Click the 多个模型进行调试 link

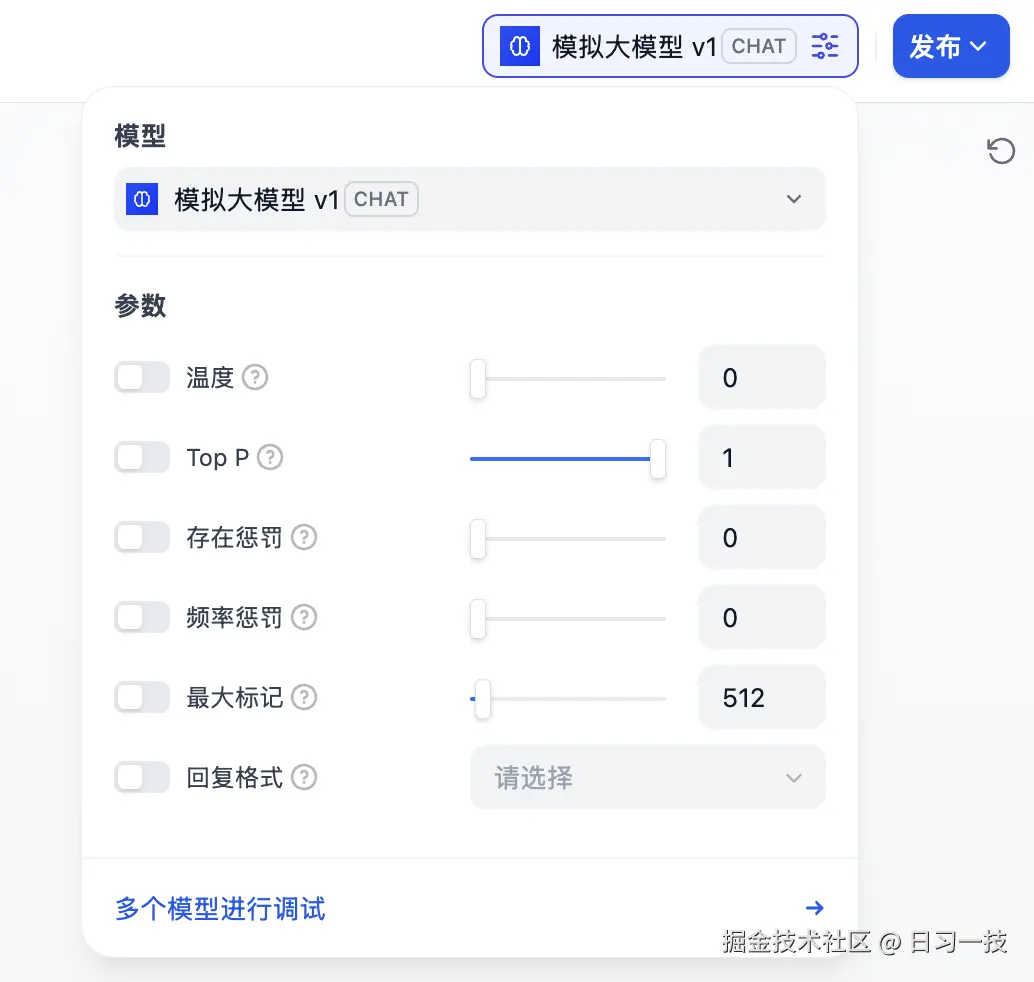coord(221,909)
